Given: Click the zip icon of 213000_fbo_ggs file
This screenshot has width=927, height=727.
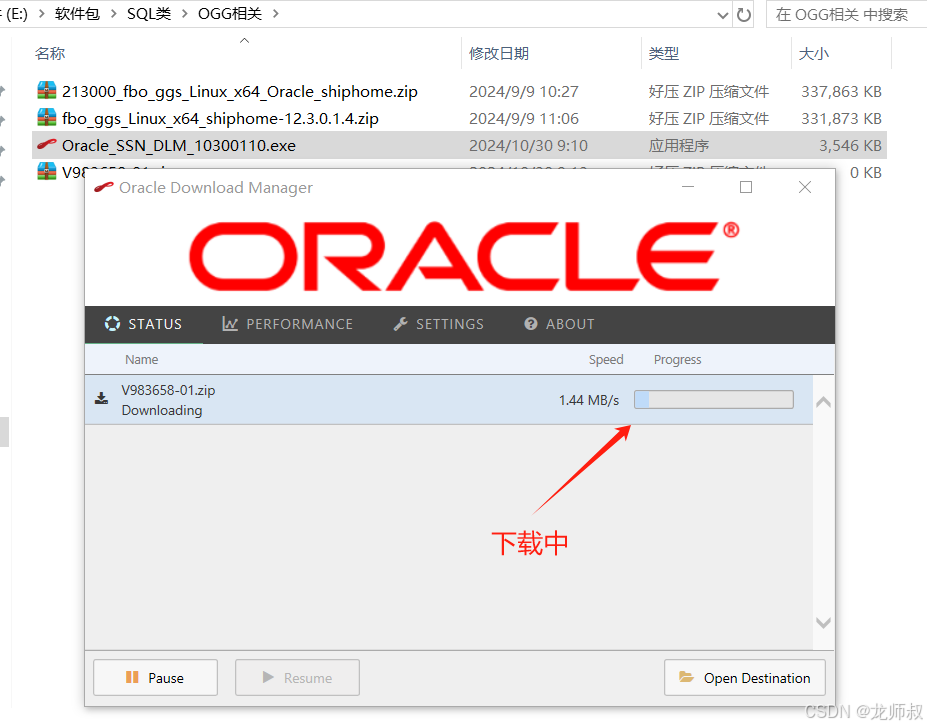Looking at the screenshot, I should [x=47, y=90].
